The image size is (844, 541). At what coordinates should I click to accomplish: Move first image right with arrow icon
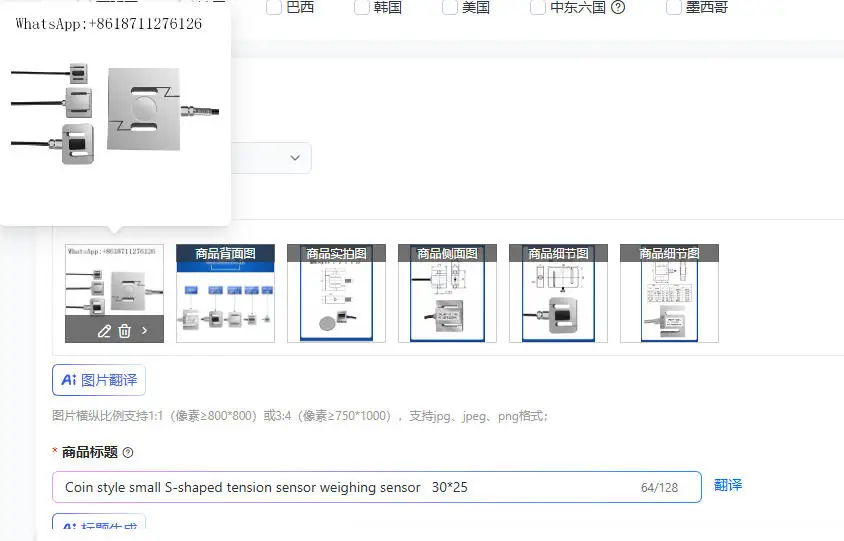(x=144, y=331)
